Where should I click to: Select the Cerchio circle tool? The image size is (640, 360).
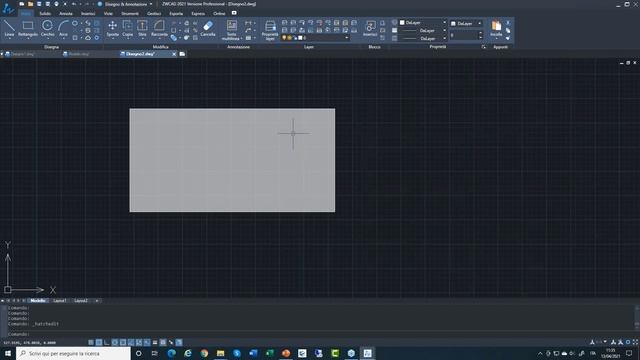tap(47, 29)
